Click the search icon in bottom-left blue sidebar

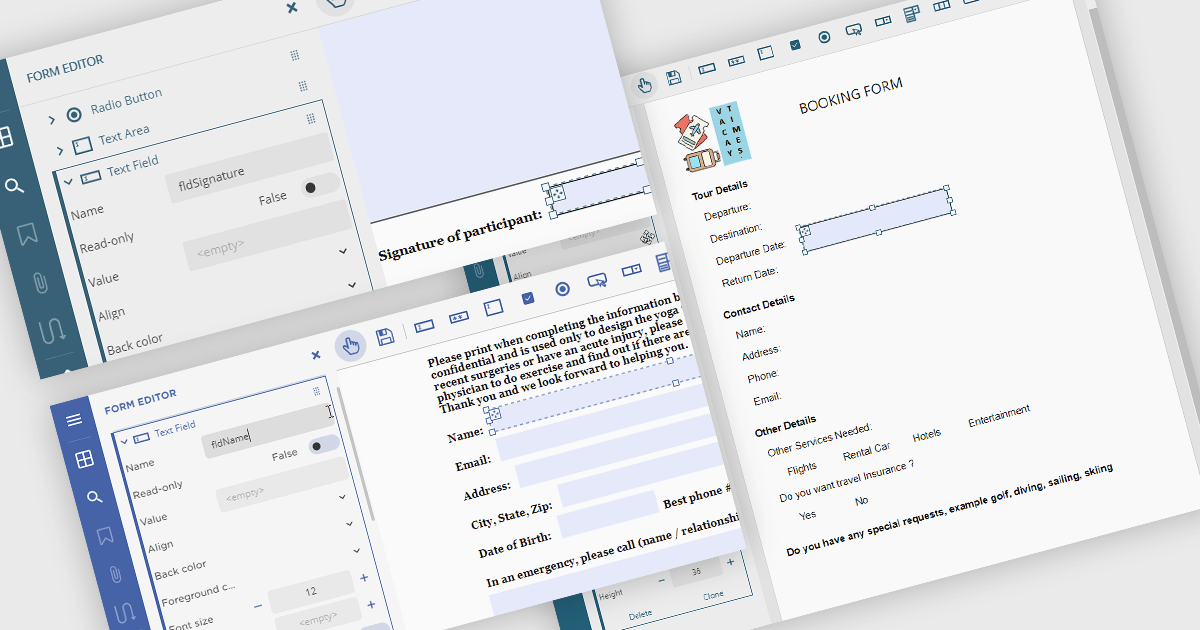pos(94,497)
